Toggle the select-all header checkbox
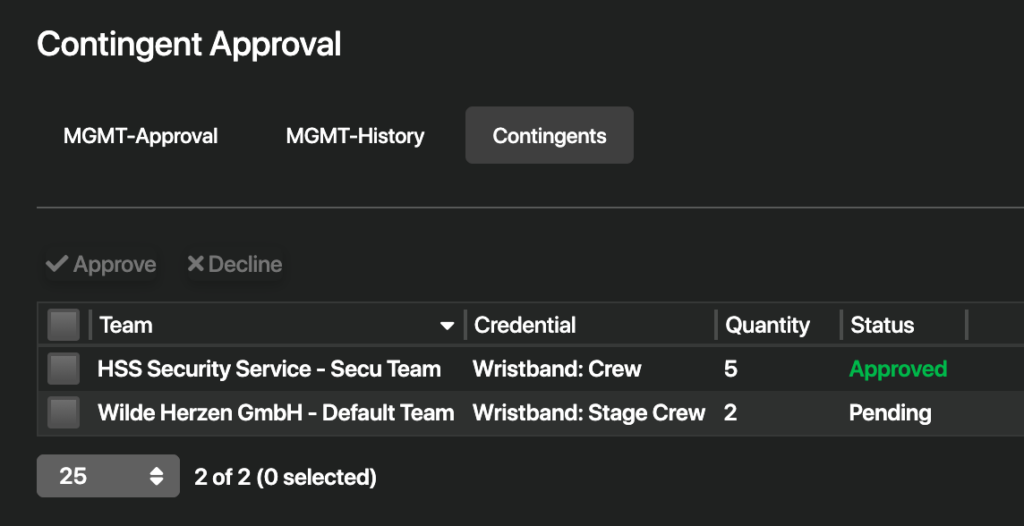 click(x=64, y=325)
